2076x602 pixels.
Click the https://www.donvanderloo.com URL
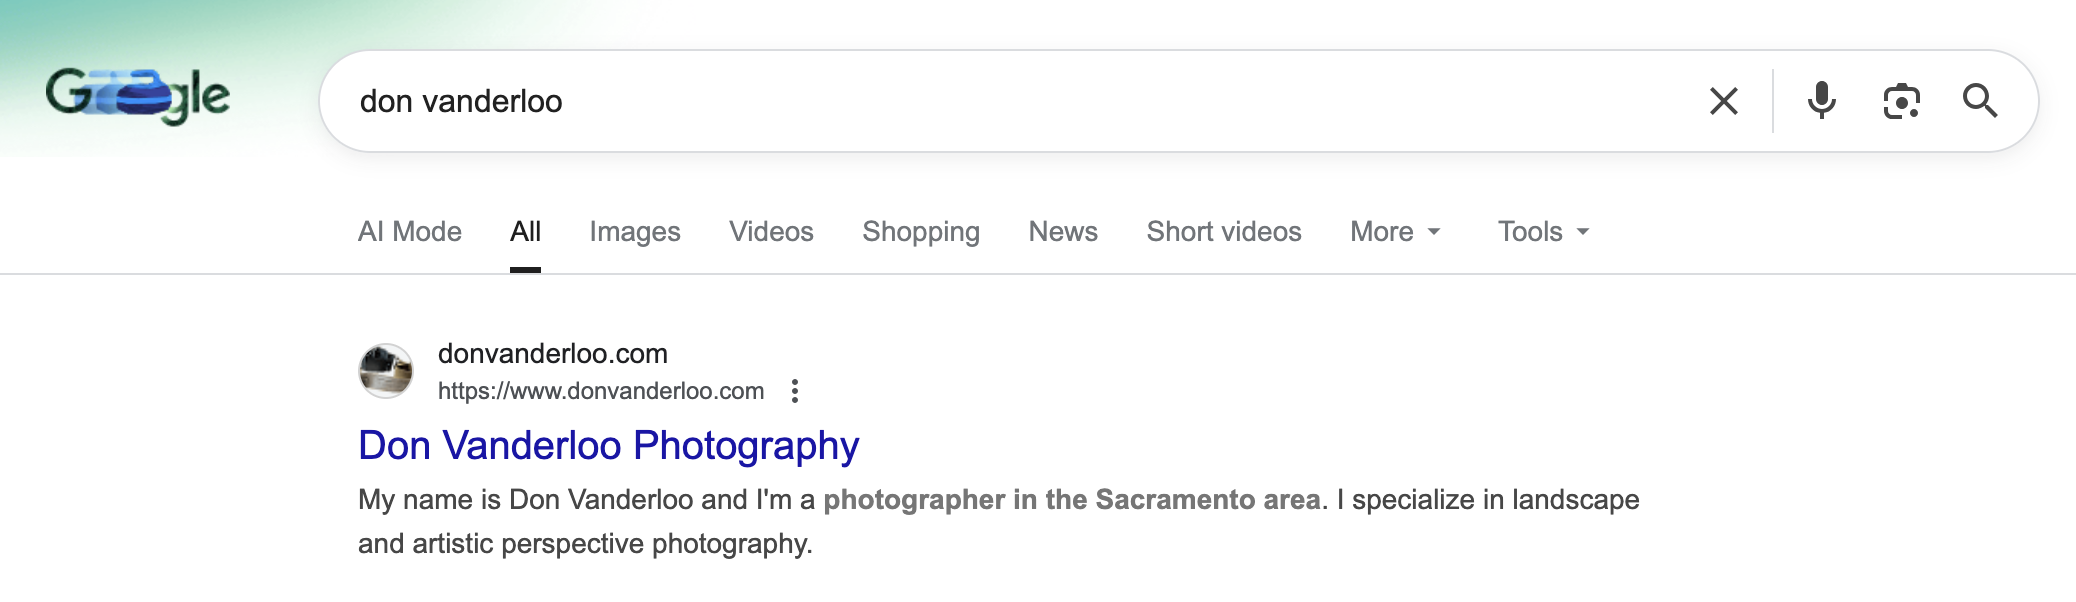(x=601, y=391)
